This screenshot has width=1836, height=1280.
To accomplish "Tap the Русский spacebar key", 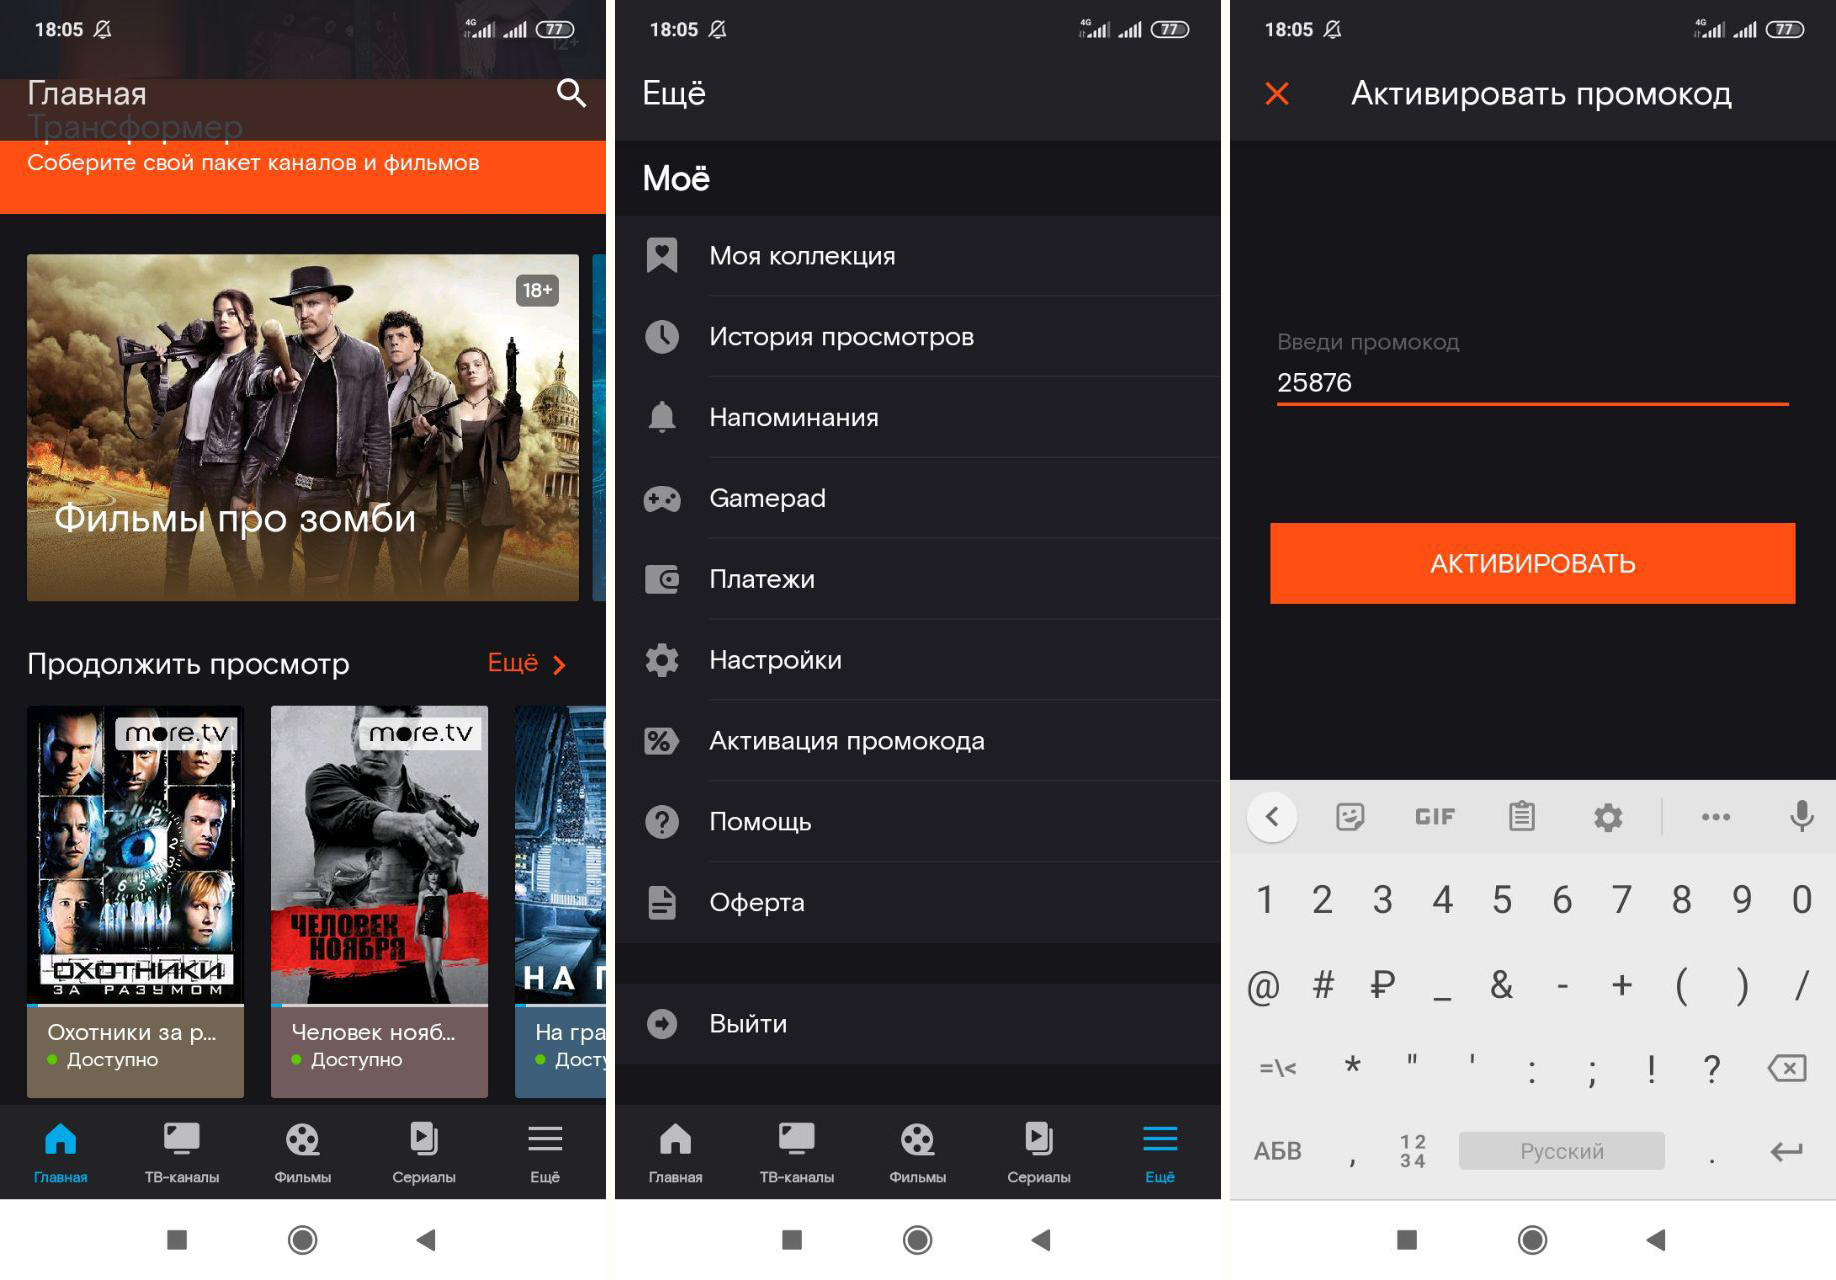I will (x=1562, y=1151).
